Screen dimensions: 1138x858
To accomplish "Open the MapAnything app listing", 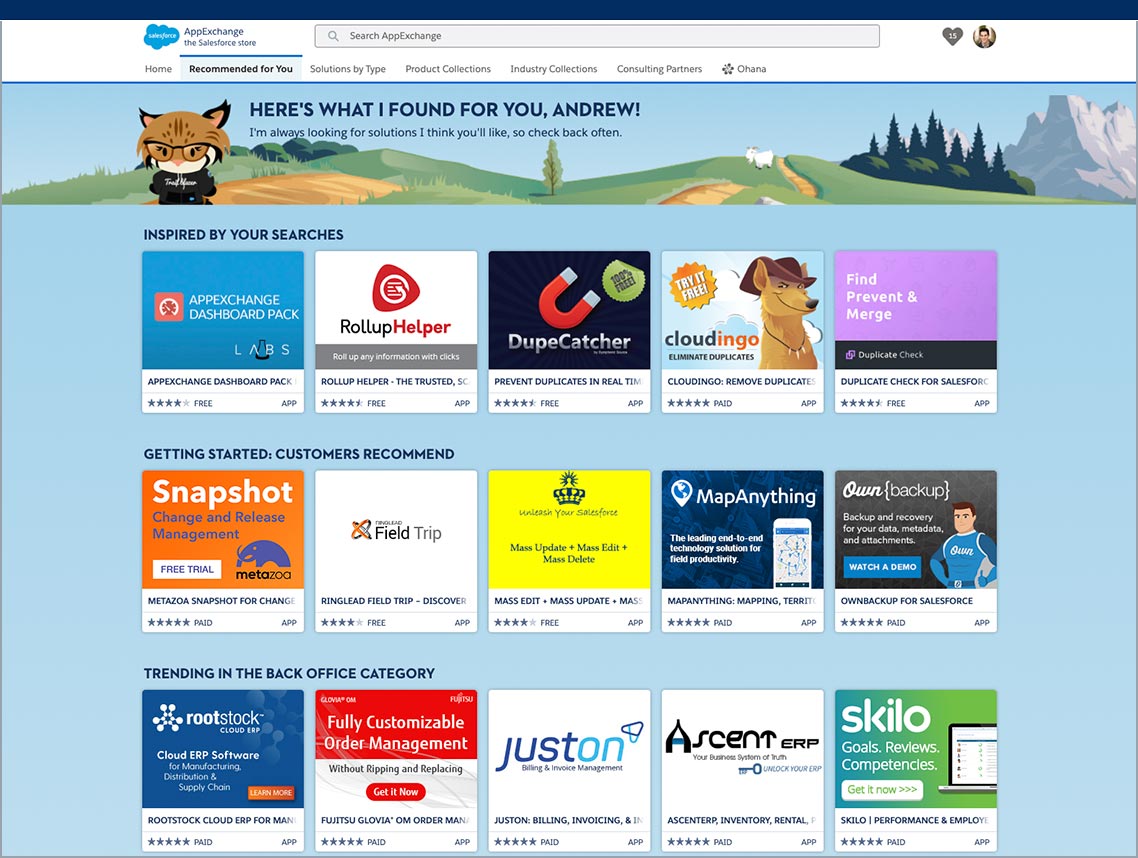I will pos(742,530).
